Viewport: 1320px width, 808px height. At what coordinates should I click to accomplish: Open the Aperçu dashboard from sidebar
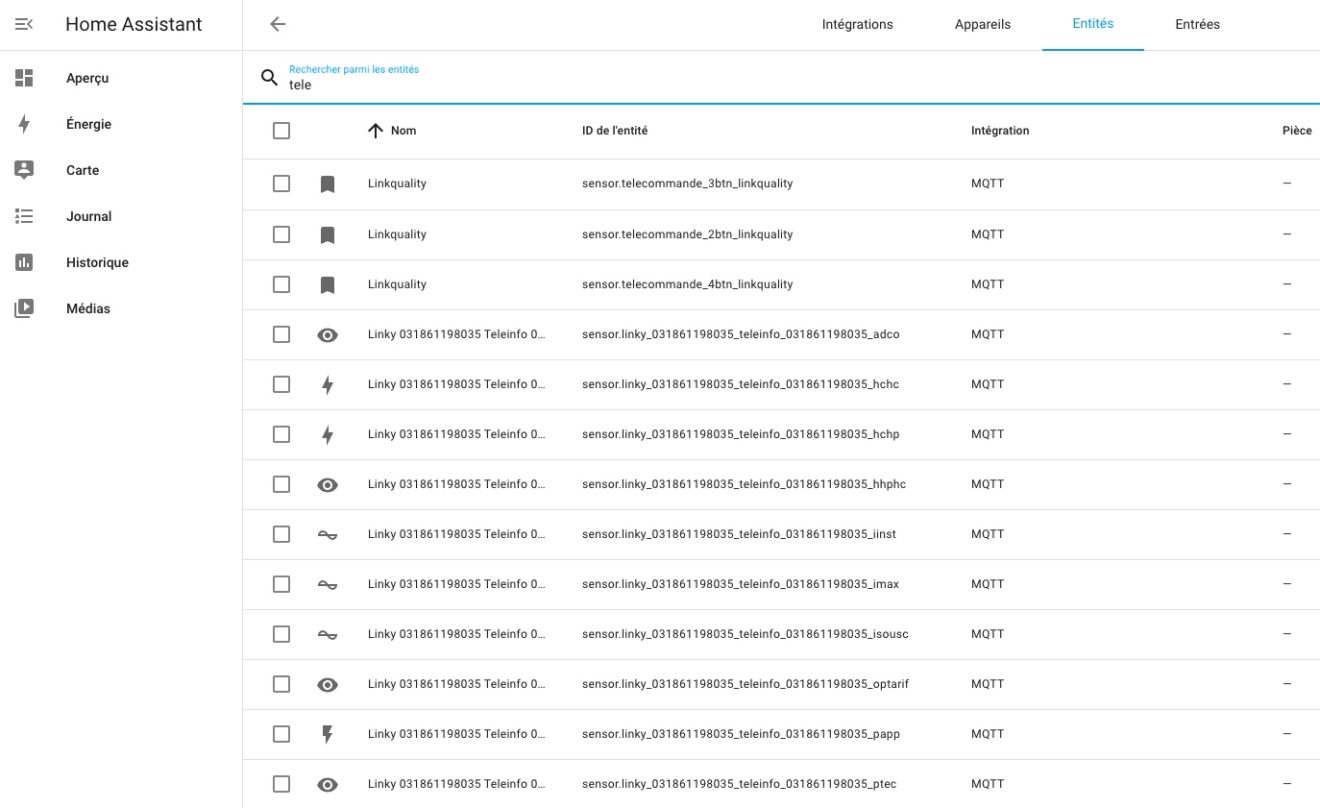87,77
